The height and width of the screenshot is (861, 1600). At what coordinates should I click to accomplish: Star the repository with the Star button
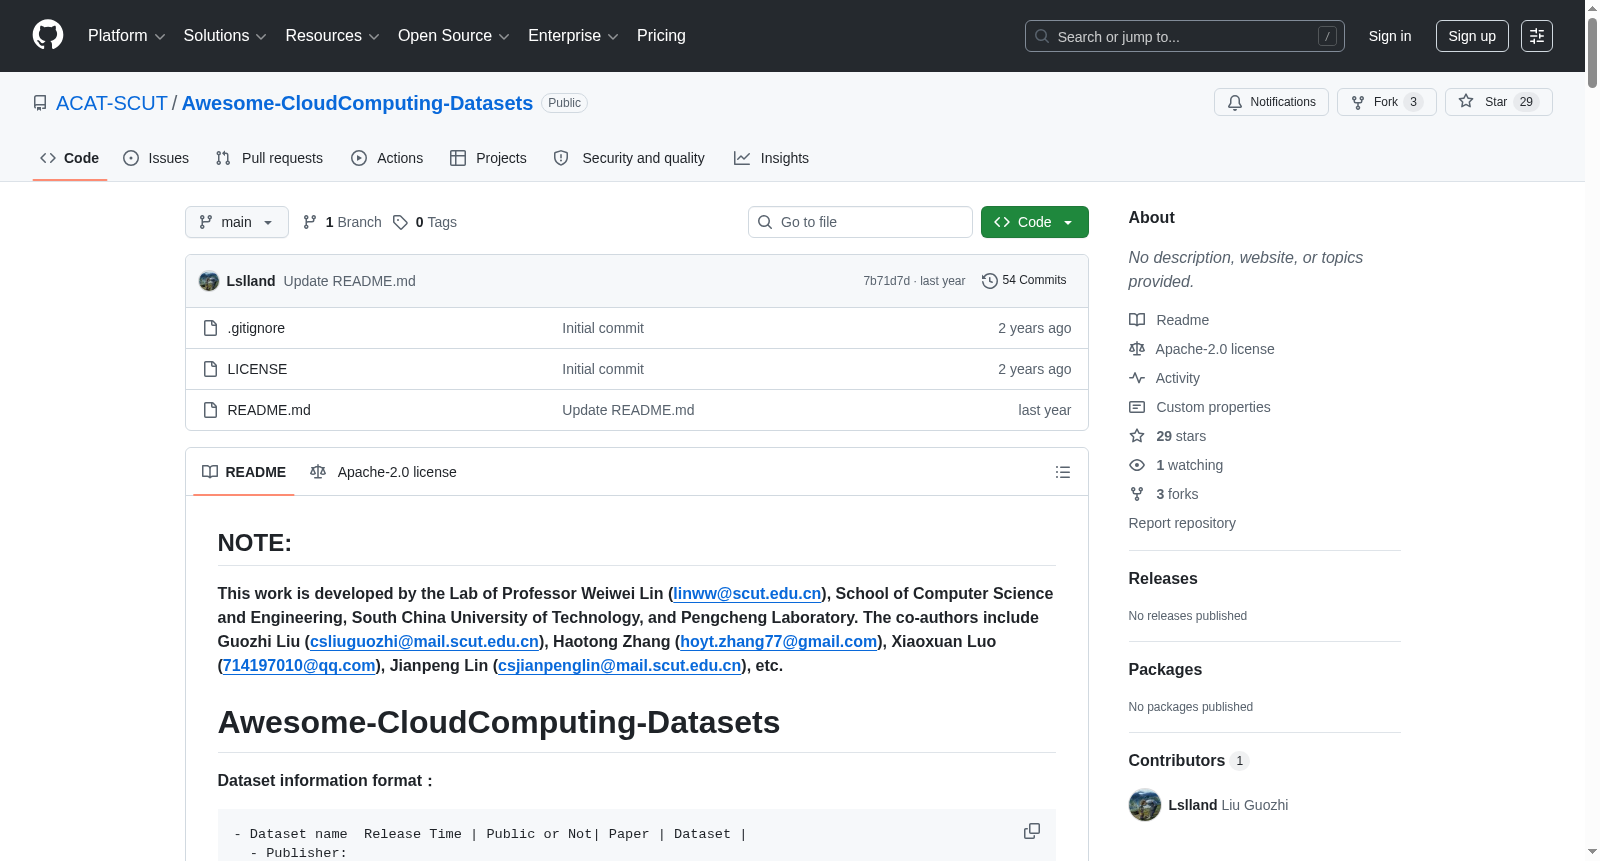(x=1498, y=102)
